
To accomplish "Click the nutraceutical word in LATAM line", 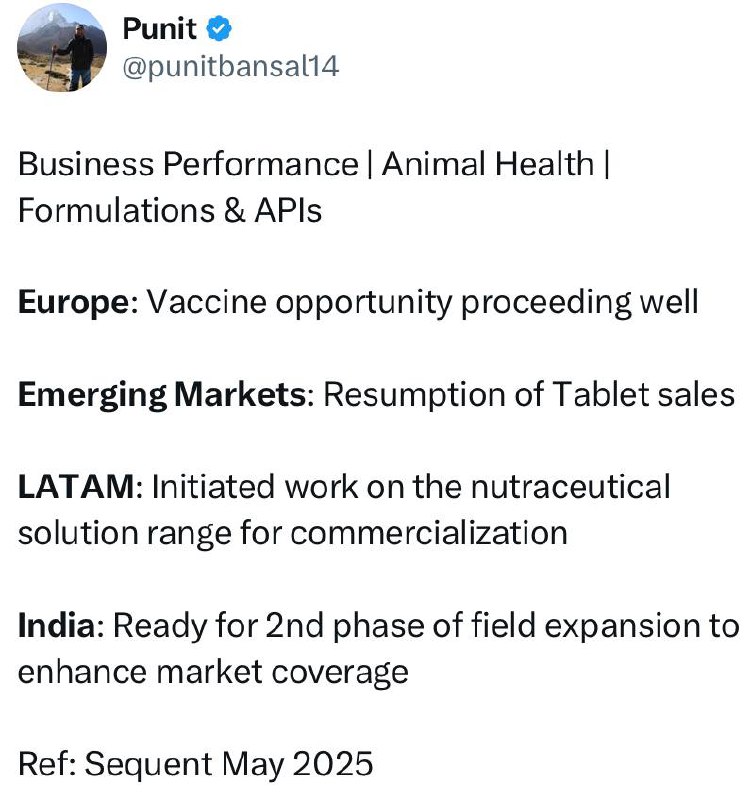I will click(x=570, y=487).
